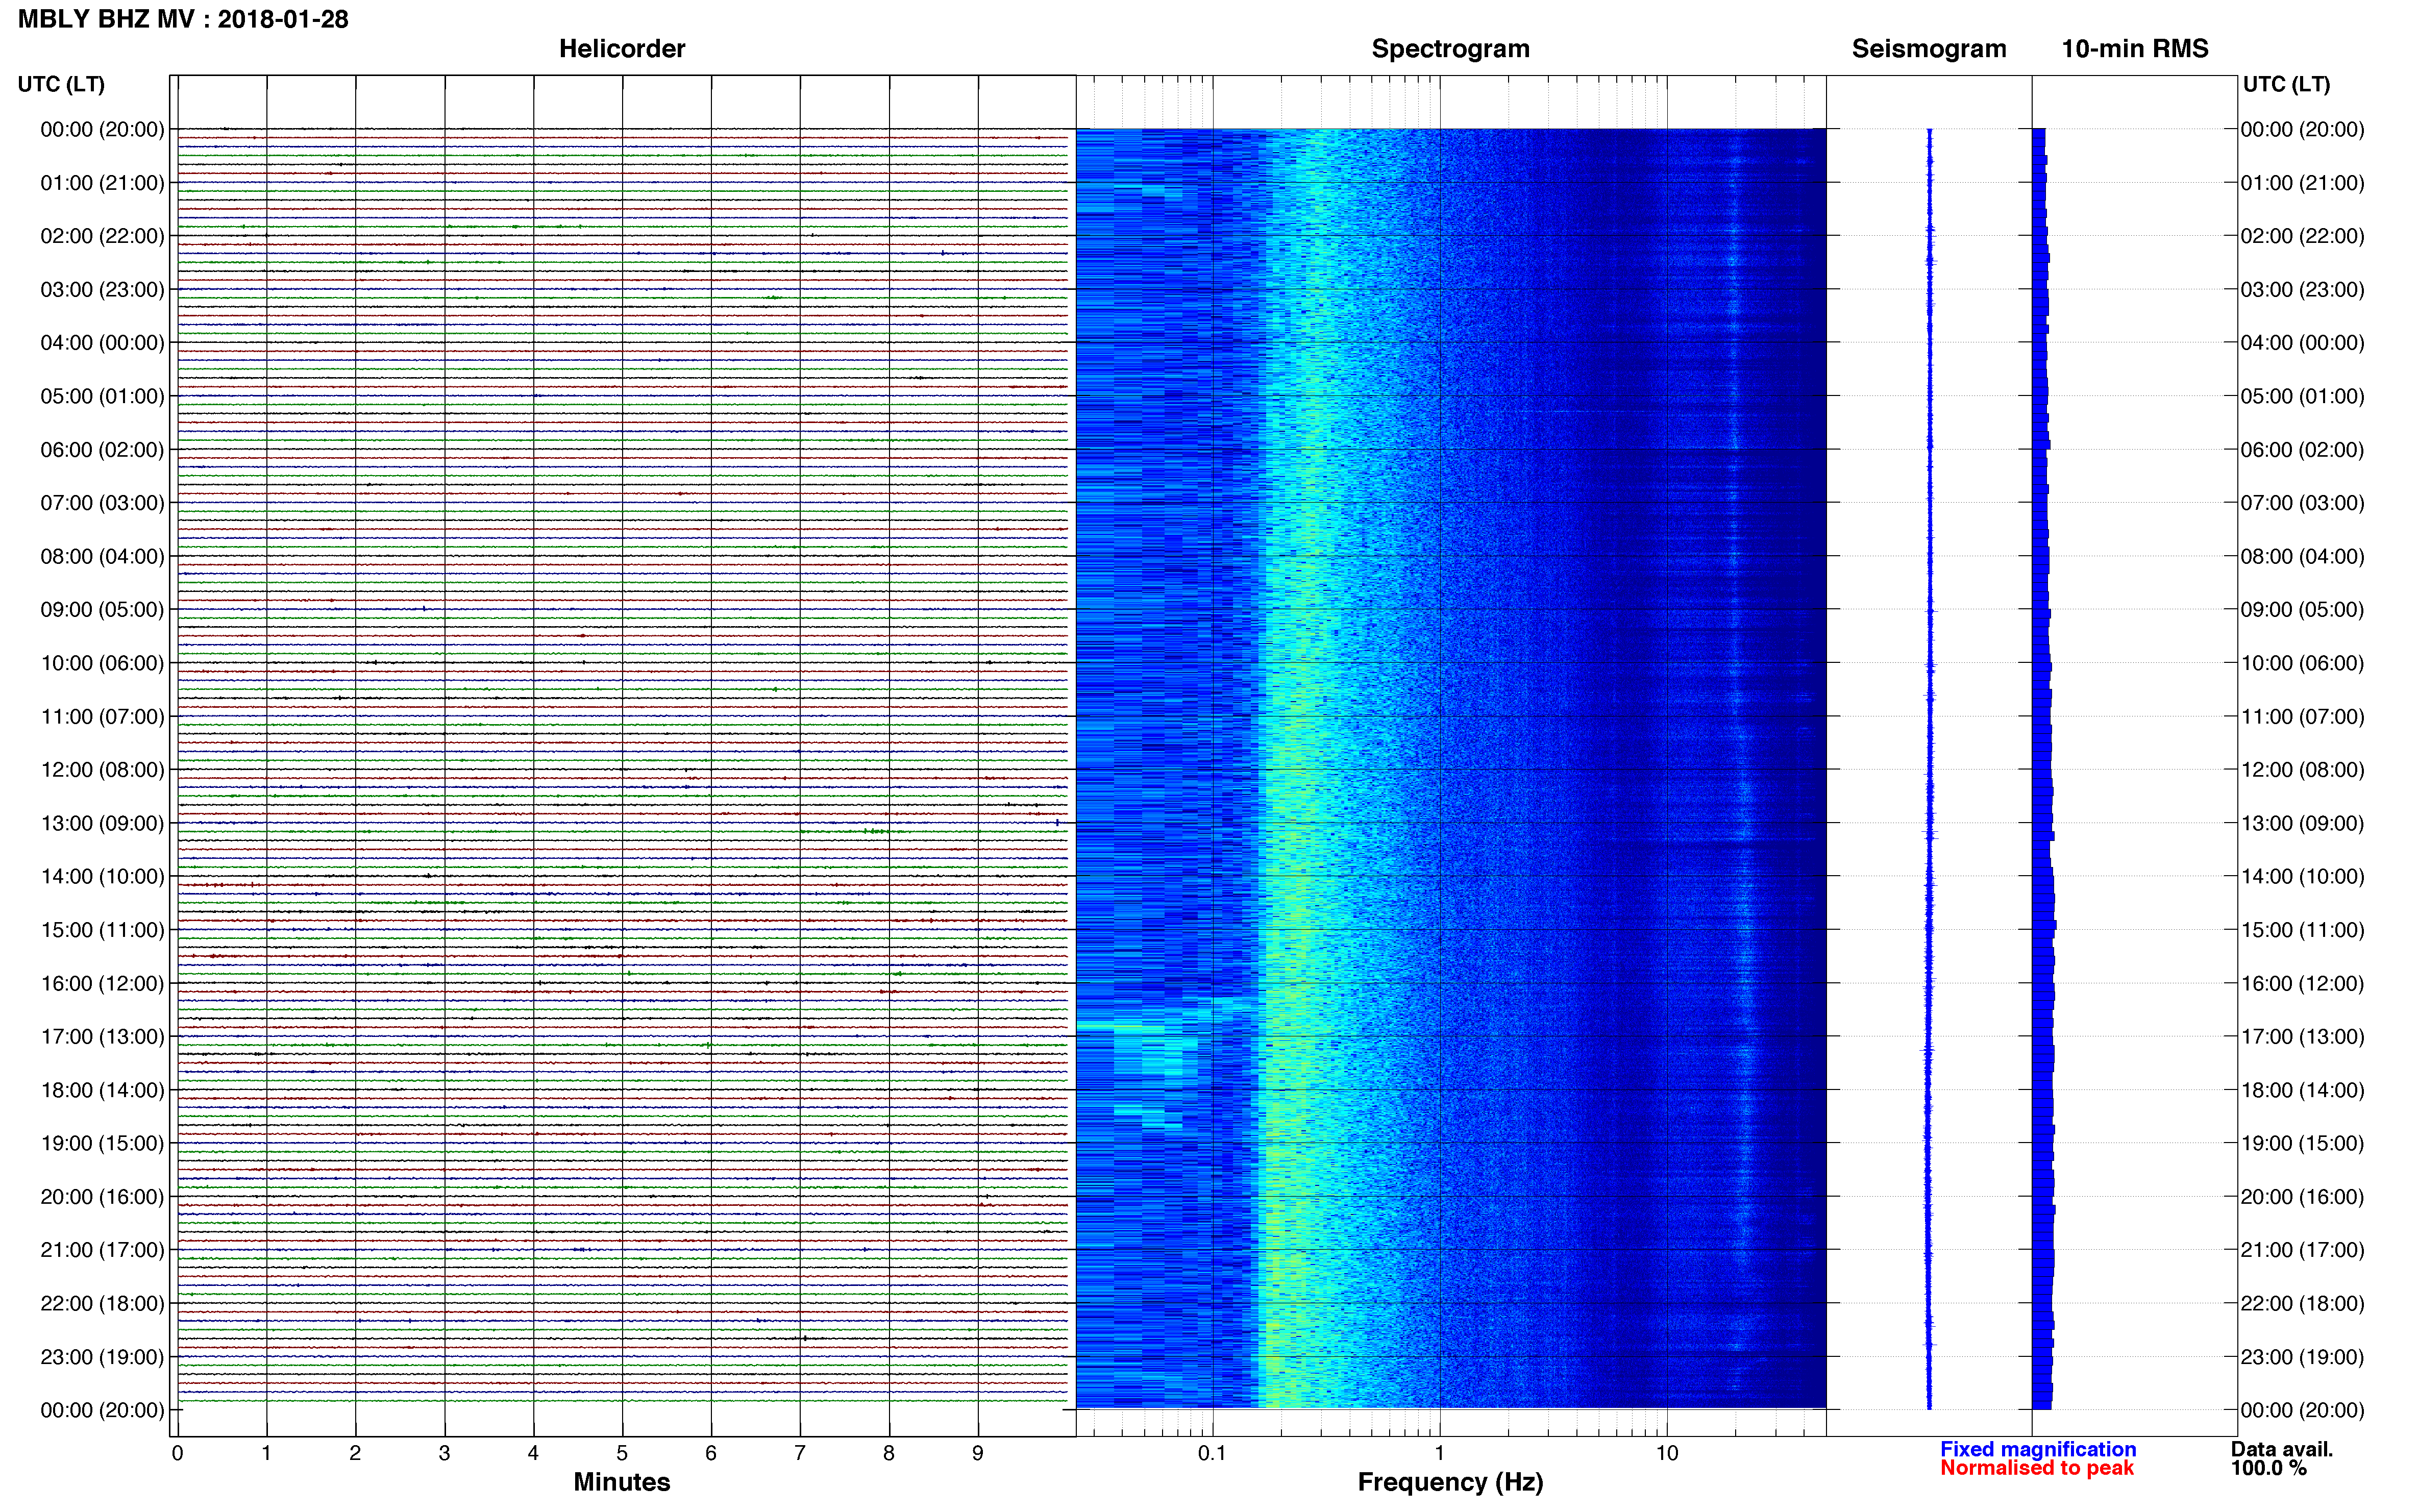2419x1512 pixels.
Task: Click the right '01:00 (21:00)' time label
Action: (x=2302, y=183)
